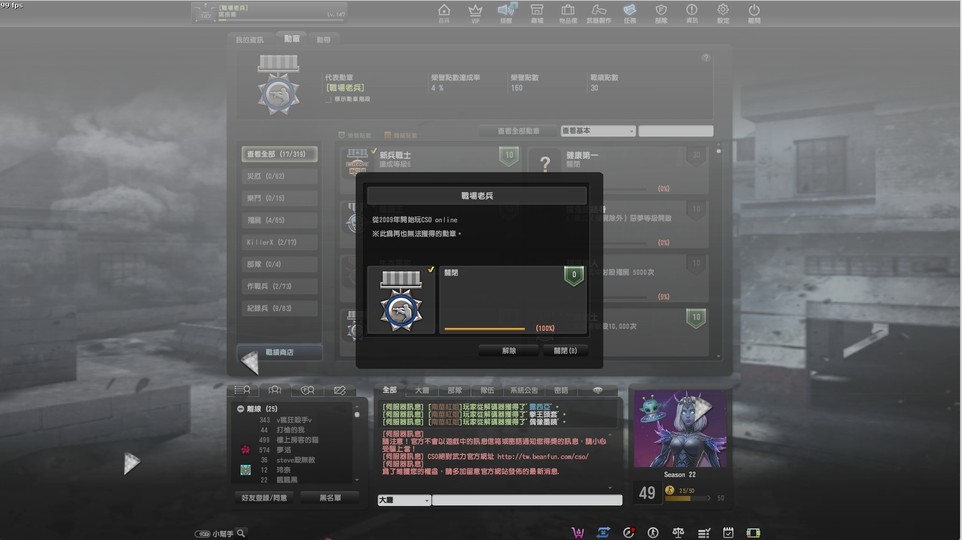962x540 pixels.
Task: Click the friends list scrollbar handle
Action: 357,415
